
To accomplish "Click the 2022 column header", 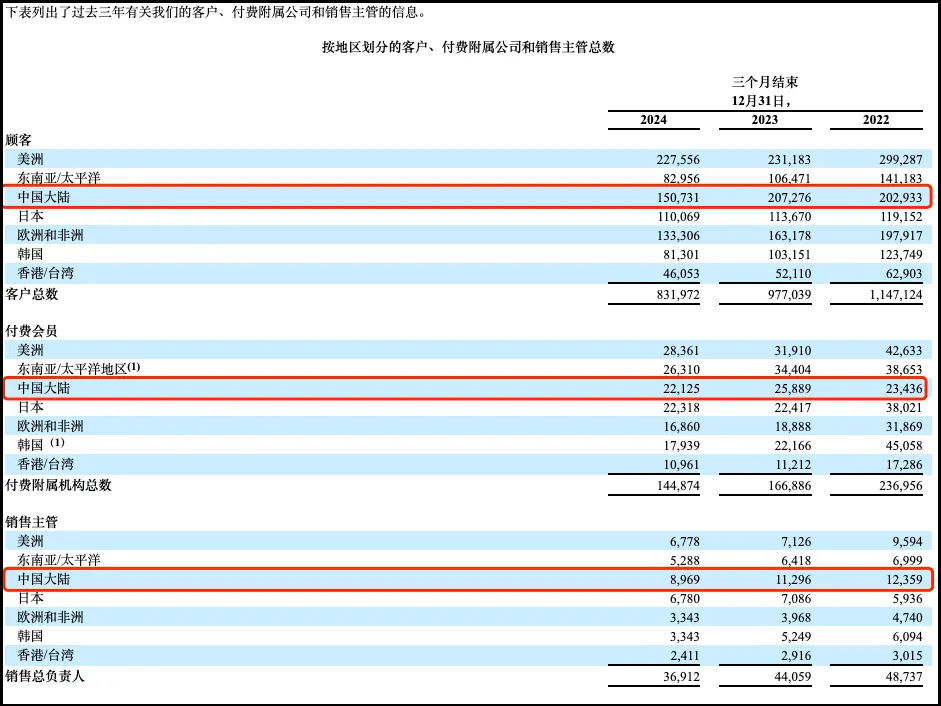I will point(876,119).
